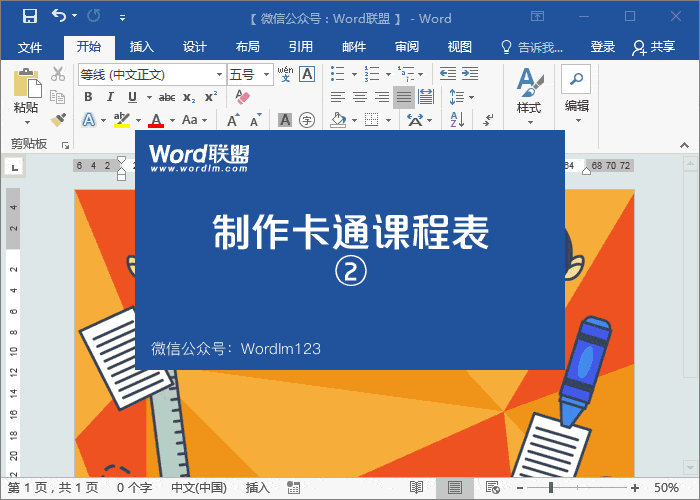
Task: Click the character border A icon
Action: click(307, 74)
